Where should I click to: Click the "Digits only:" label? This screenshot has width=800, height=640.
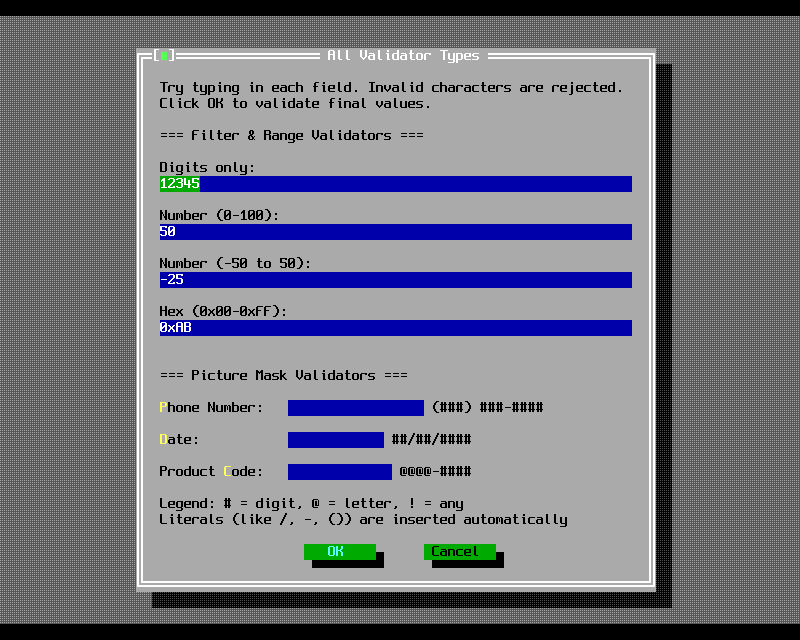coord(207,167)
